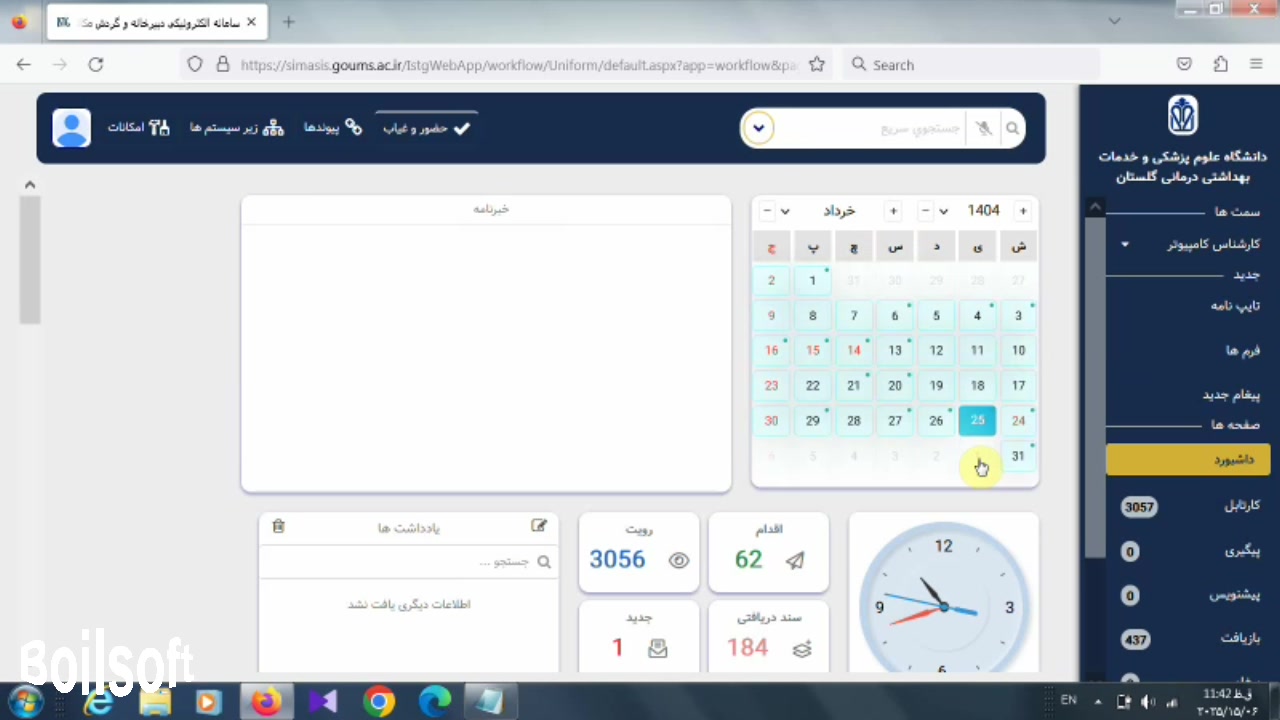Create a new note with edit icon
This screenshot has width=1280, height=720.
539,526
